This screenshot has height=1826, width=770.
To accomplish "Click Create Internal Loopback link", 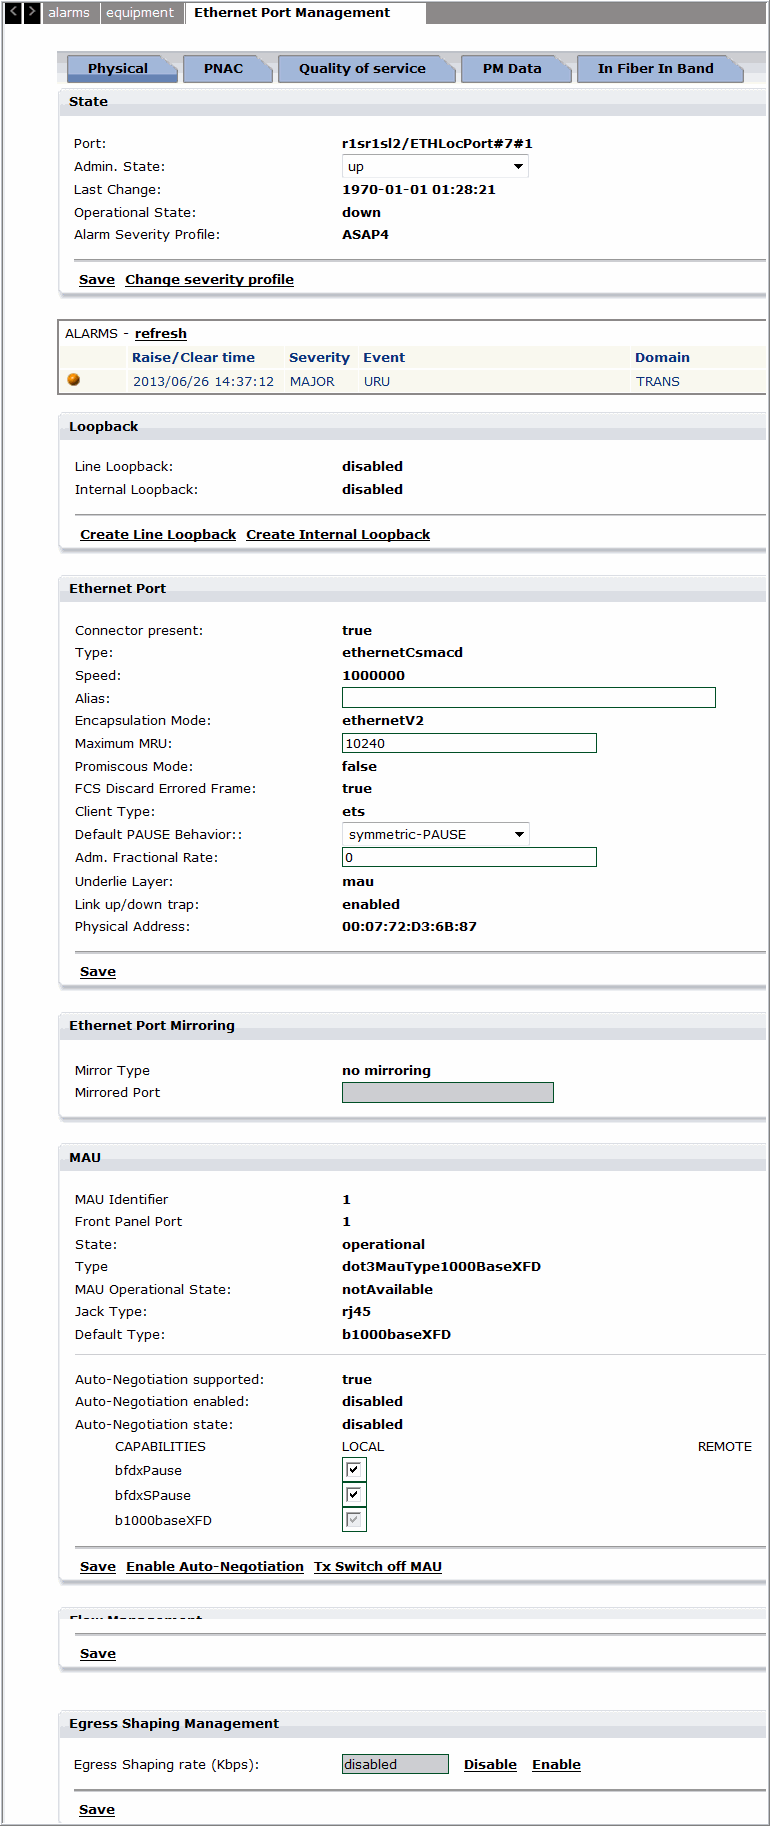I will [x=338, y=535].
